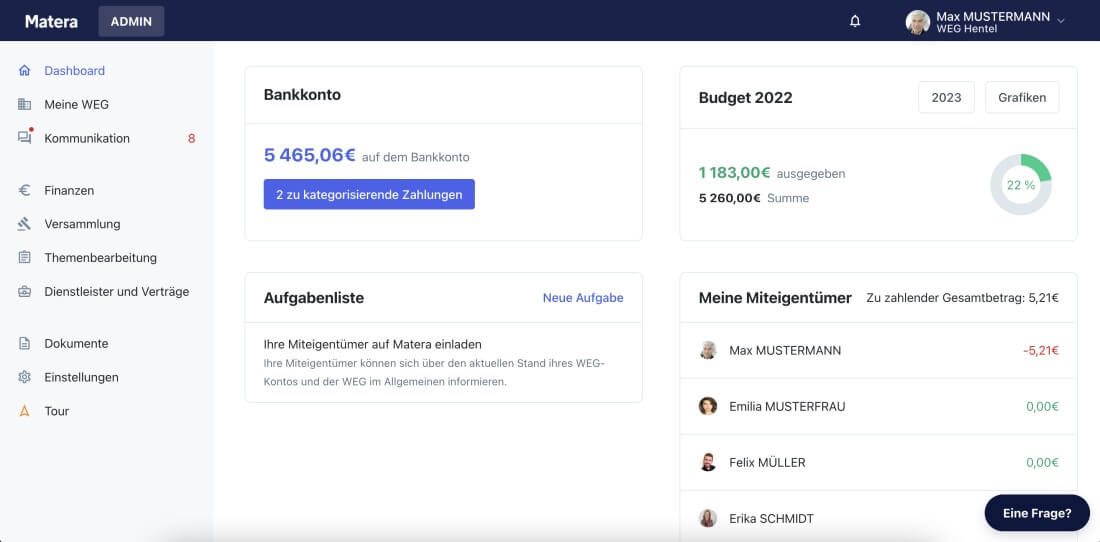This screenshot has width=1100, height=542.
Task: Open the Grafiken view
Action: coord(1022,97)
